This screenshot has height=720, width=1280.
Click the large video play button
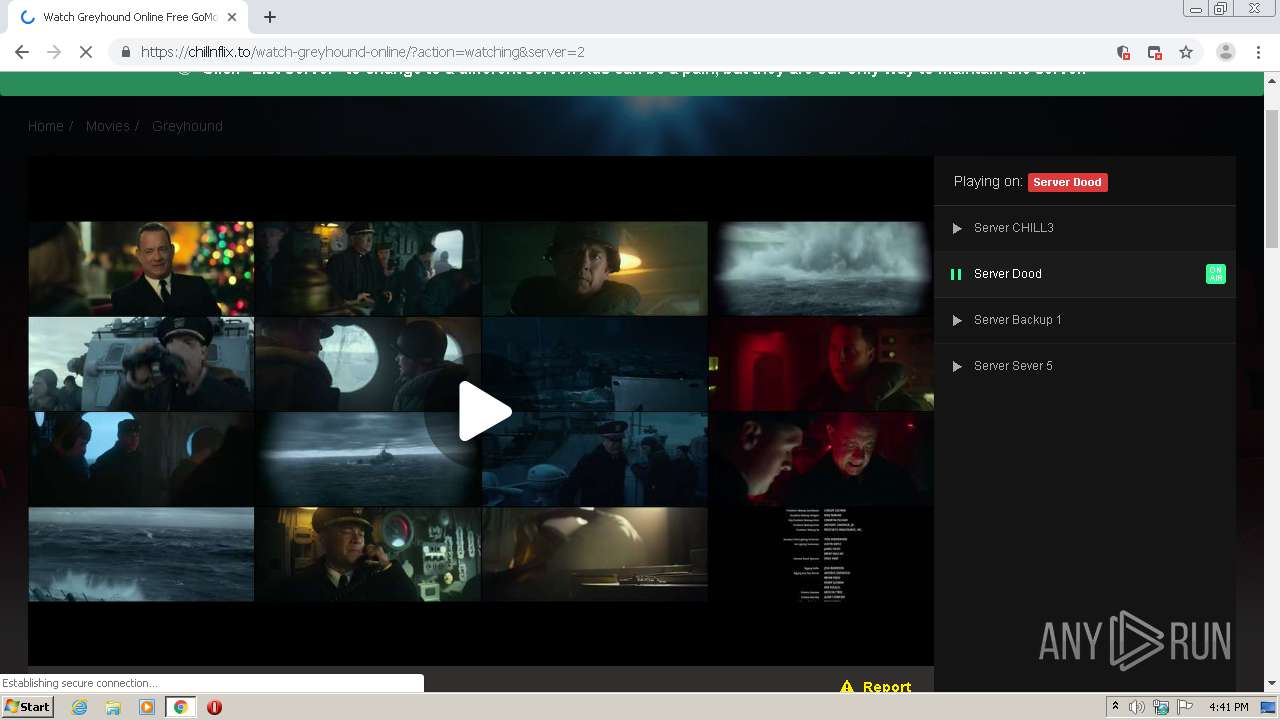tap(485, 411)
